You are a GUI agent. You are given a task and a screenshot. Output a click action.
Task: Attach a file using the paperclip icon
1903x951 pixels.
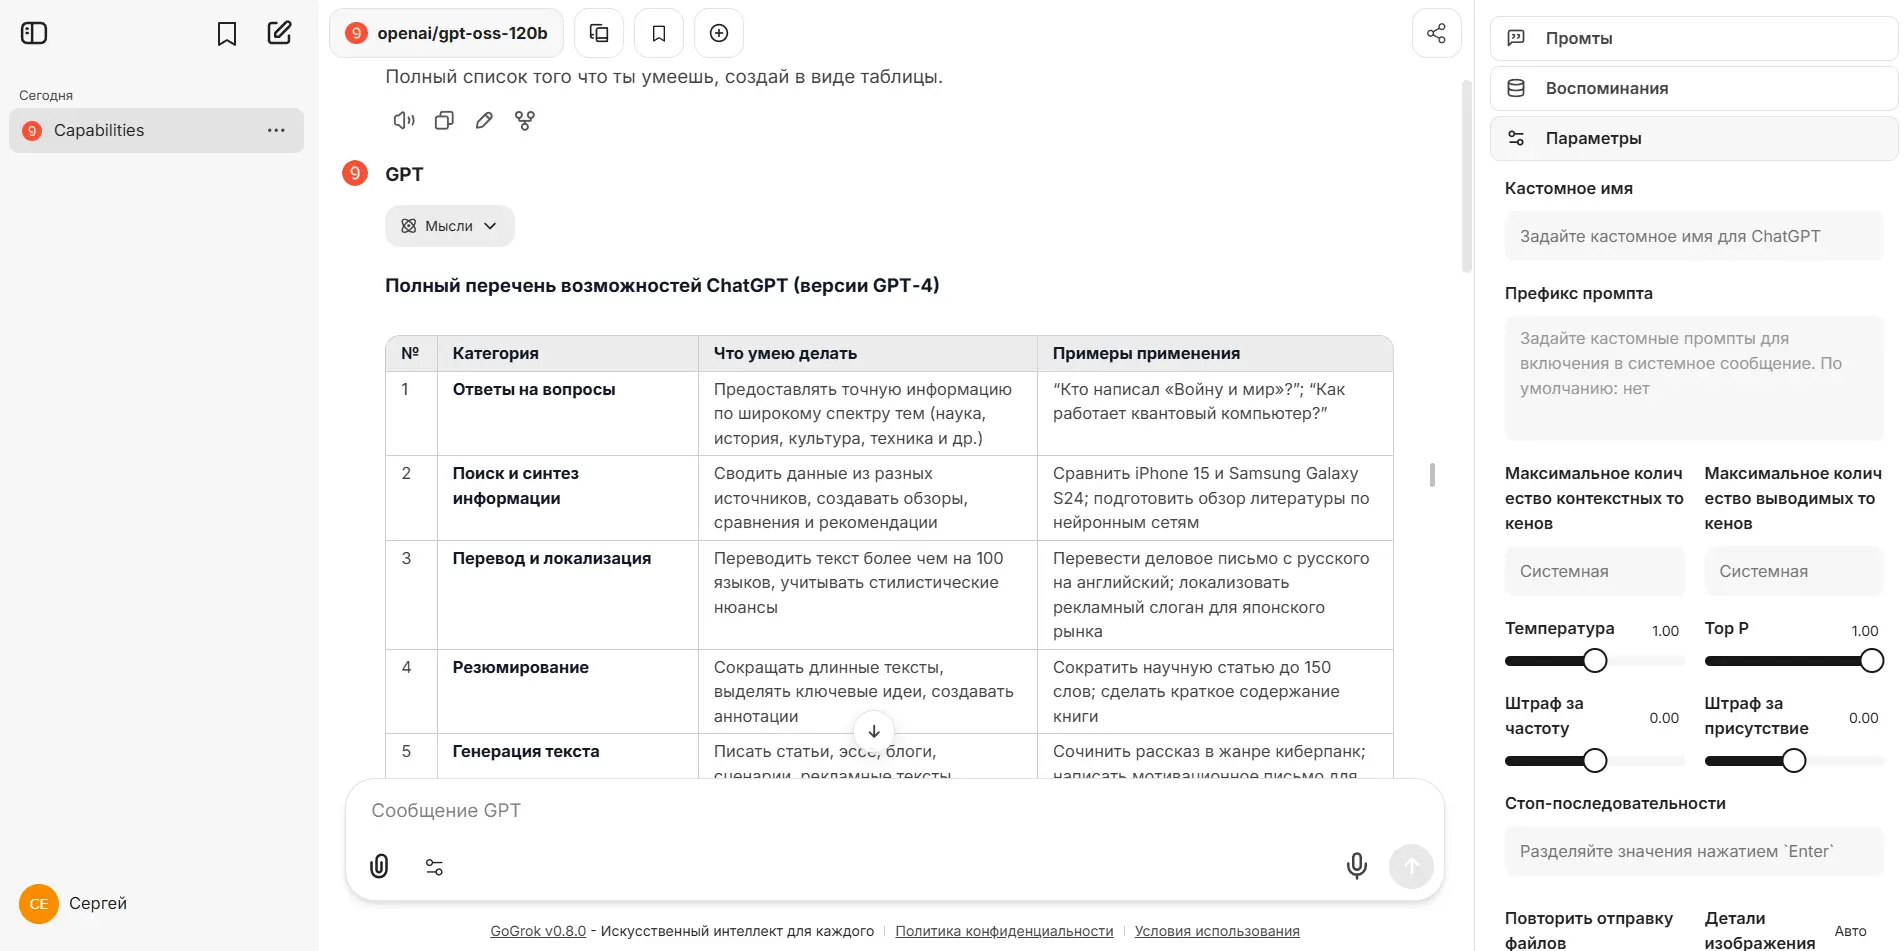click(x=379, y=866)
